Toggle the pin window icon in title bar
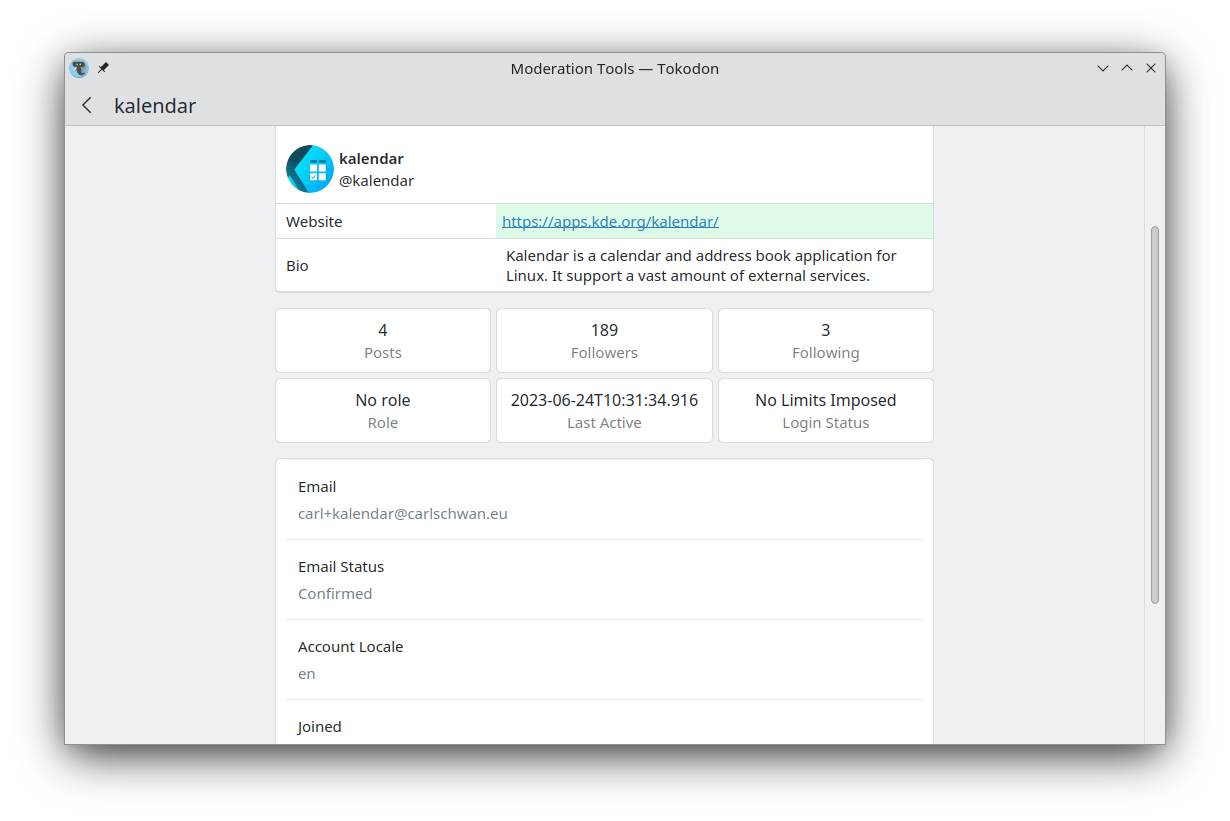The height and width of the screenshot is (821, 1230). pos(103,68)
